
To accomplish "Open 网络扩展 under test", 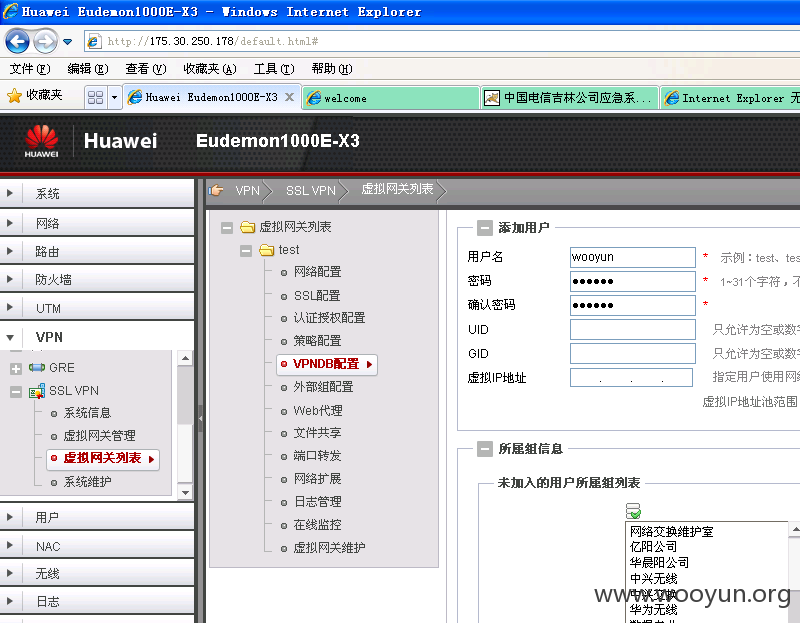I will [x=317, y=479].
